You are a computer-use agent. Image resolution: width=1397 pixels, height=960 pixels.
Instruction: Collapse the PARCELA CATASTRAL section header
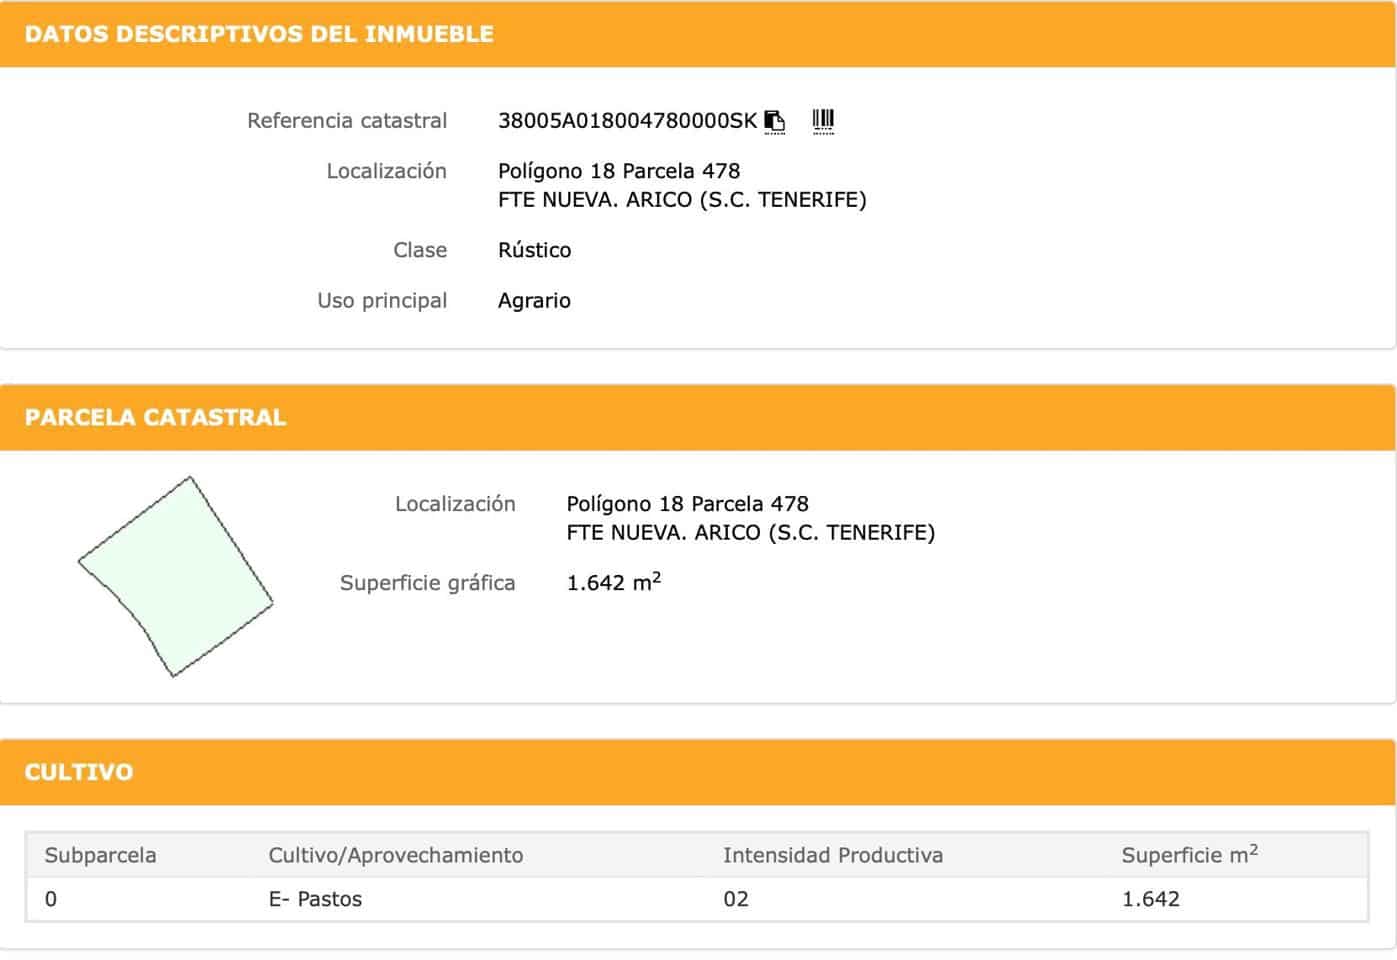[155, 417]
